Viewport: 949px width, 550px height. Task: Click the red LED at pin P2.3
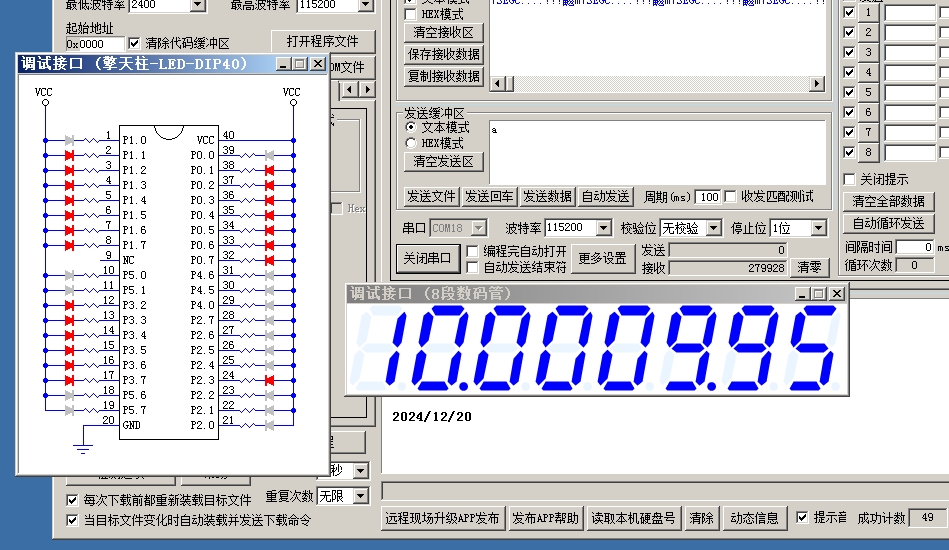point(268,380)
